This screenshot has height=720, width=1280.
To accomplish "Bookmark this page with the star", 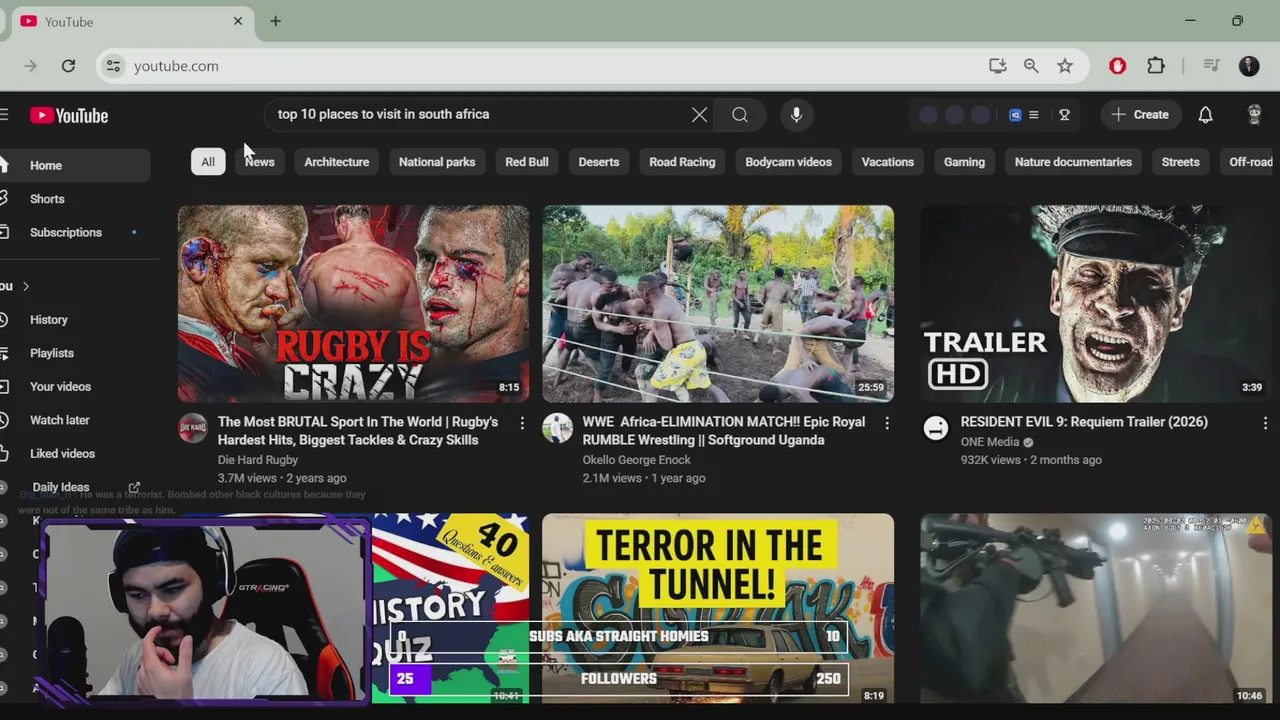I will click(x=1065, y=66).
